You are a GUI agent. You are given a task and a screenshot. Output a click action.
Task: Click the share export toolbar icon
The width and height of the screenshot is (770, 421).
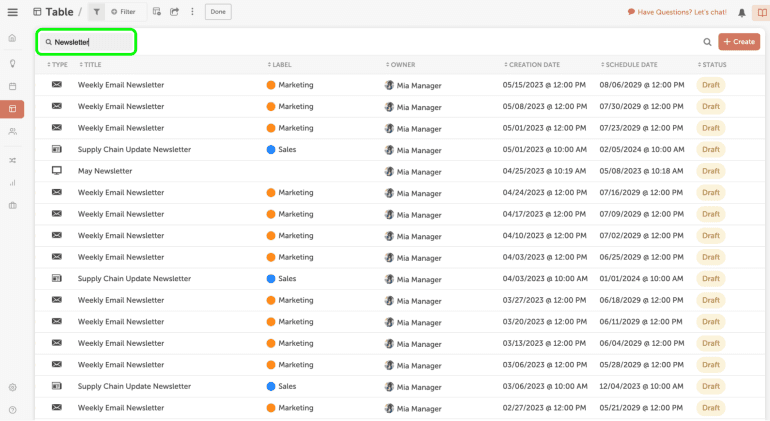(174, 12)
